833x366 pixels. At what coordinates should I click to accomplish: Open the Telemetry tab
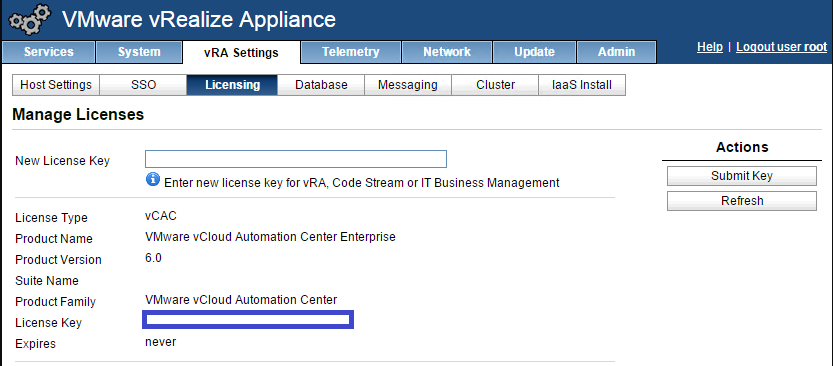351,52
